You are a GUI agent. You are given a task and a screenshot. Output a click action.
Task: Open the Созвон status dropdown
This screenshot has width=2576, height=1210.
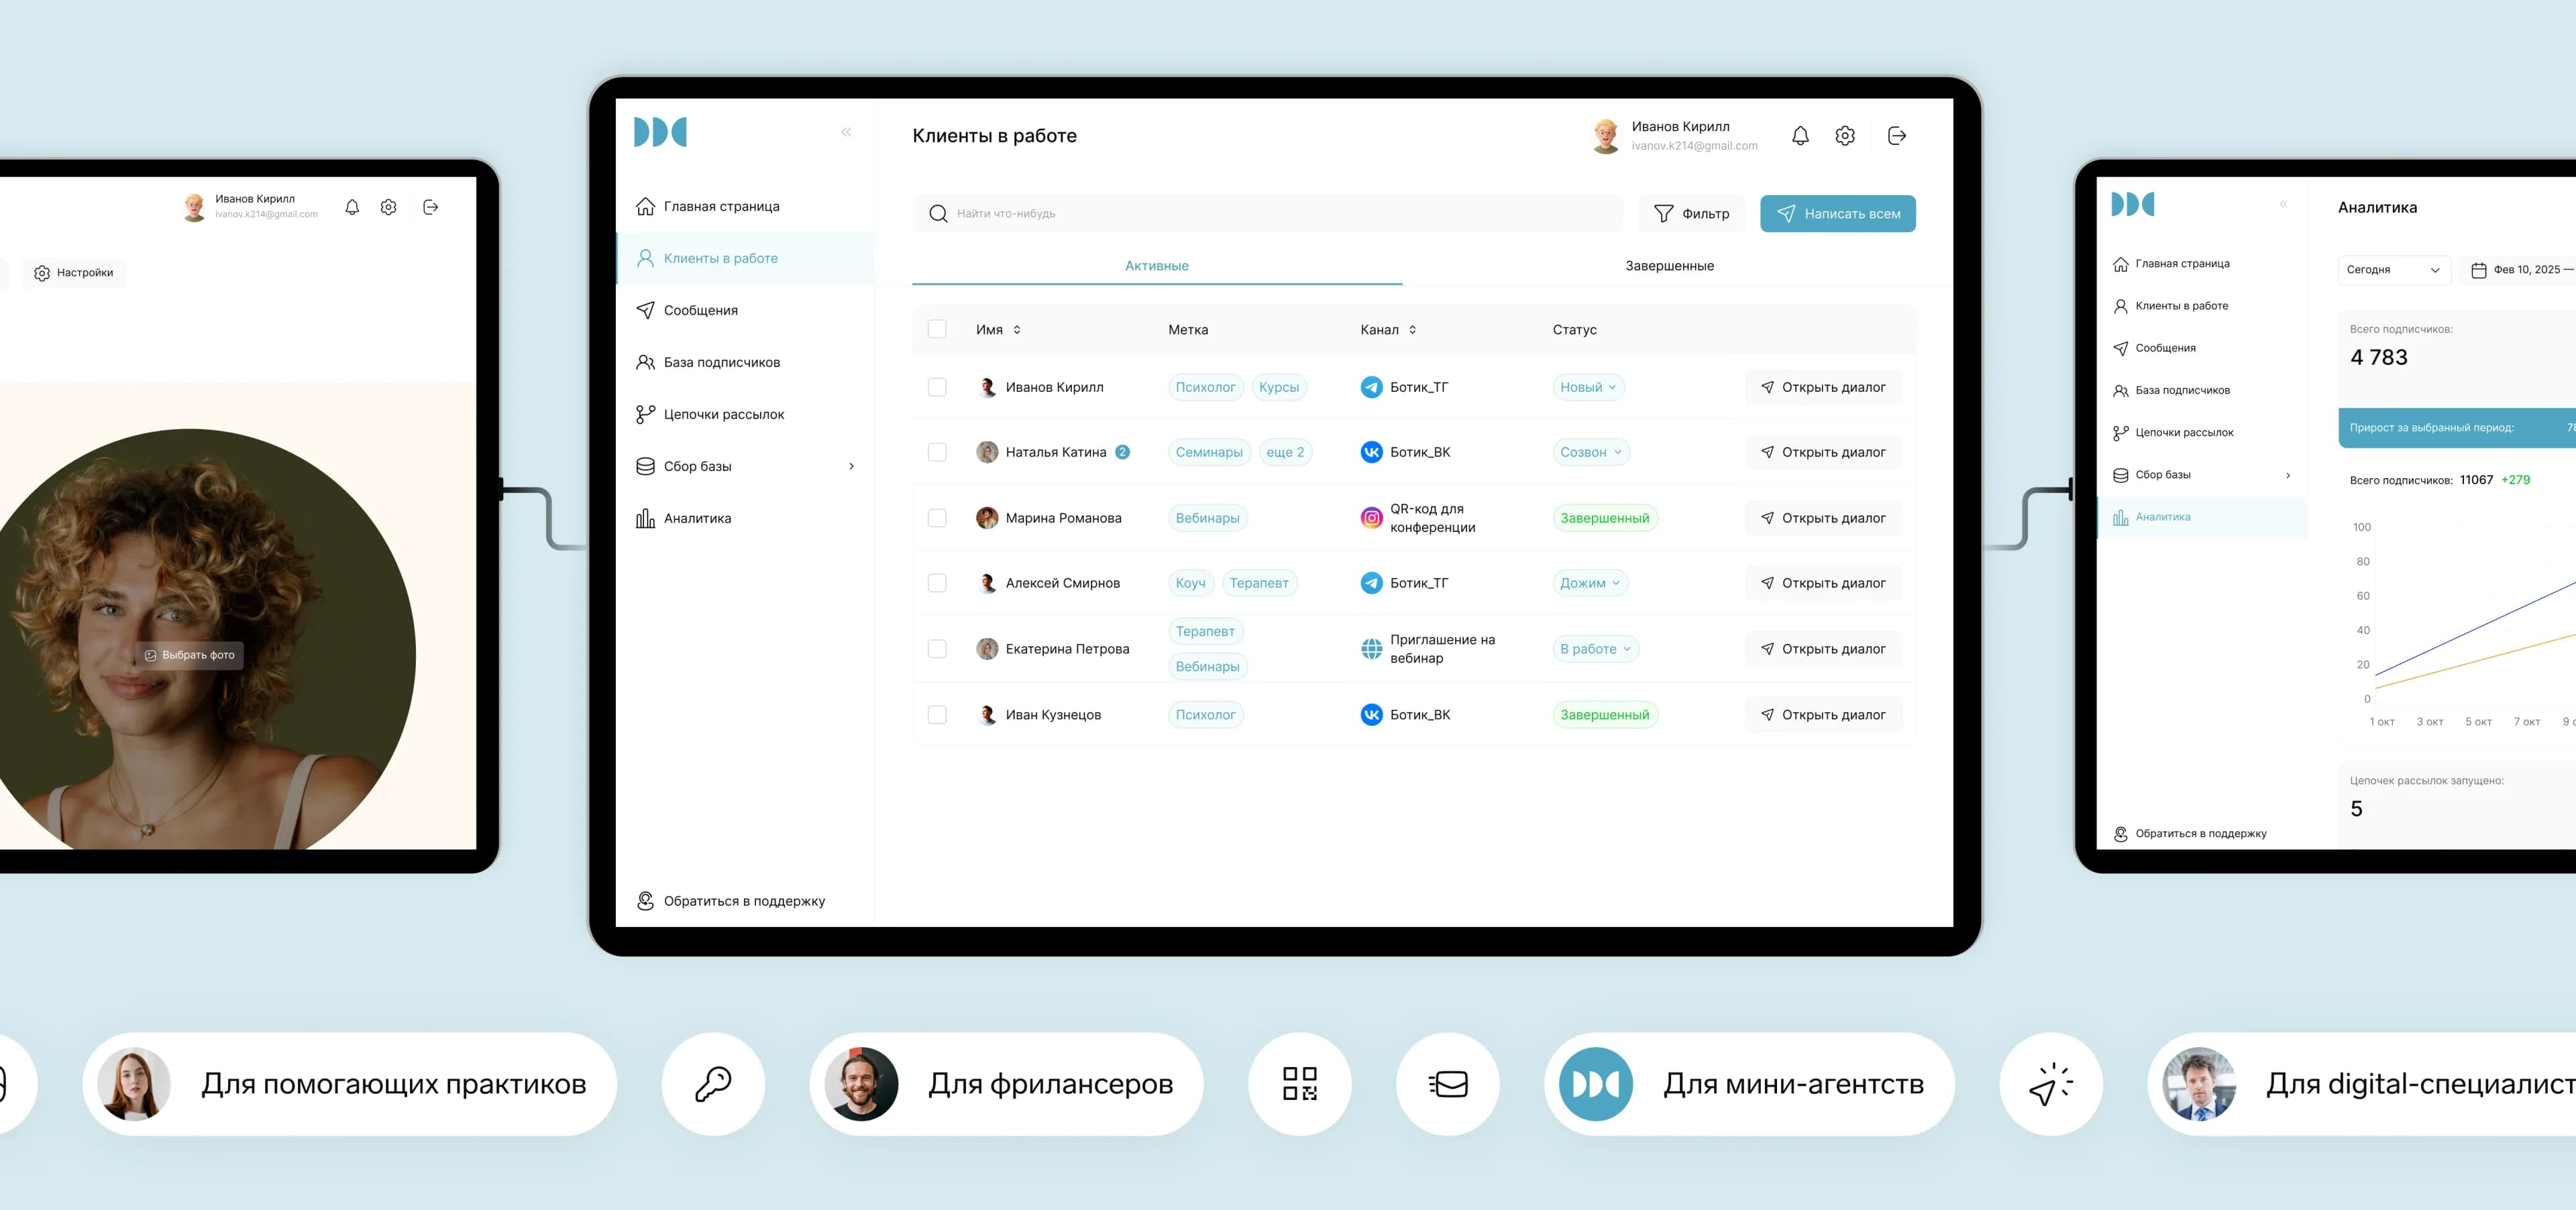[1591, 452]
